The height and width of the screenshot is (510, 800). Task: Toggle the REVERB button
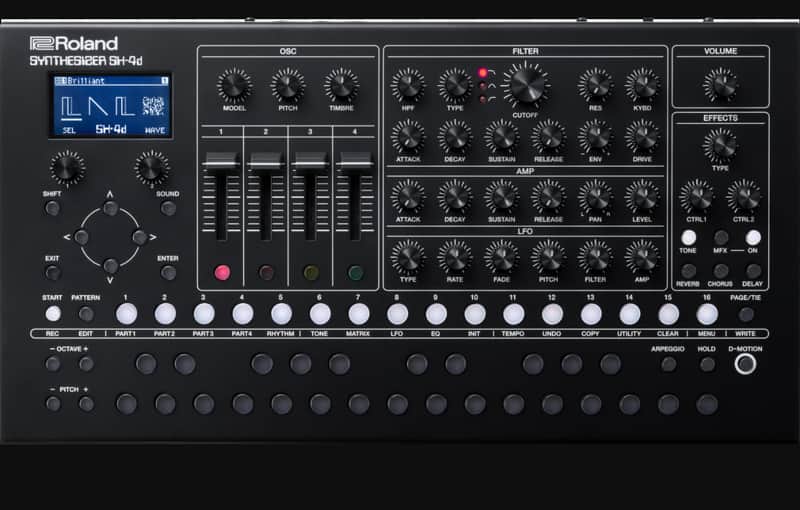688,271
